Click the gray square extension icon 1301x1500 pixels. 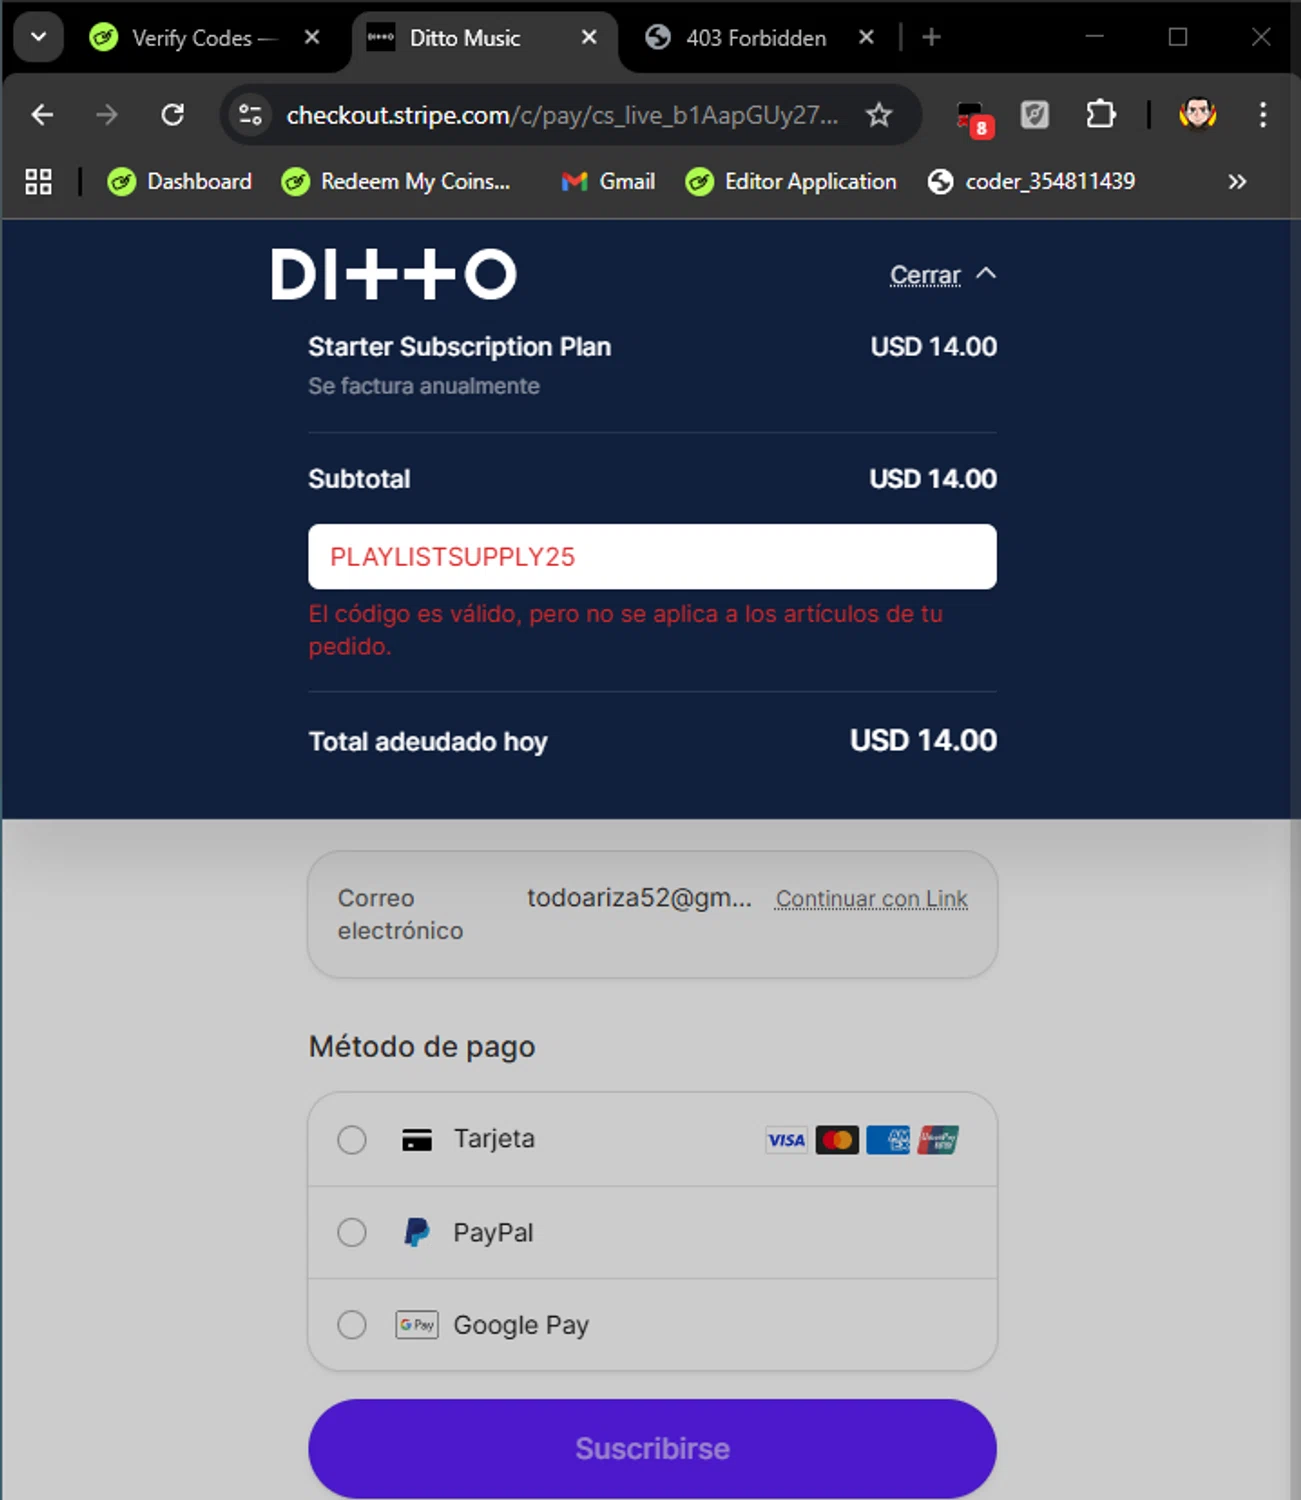pos(1035,115)
